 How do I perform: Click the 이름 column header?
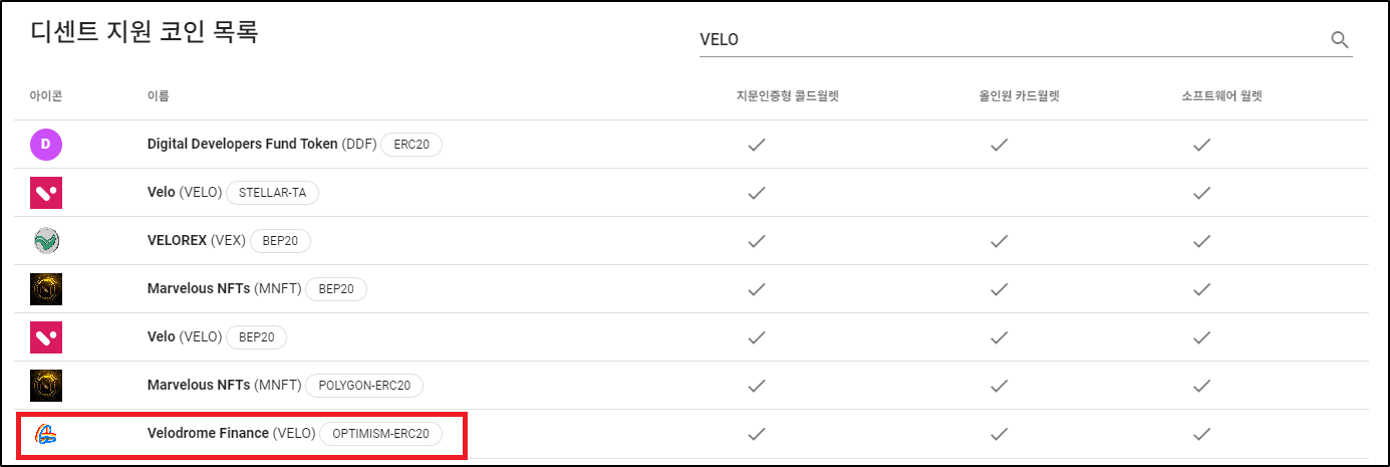(x=158, y=97)
